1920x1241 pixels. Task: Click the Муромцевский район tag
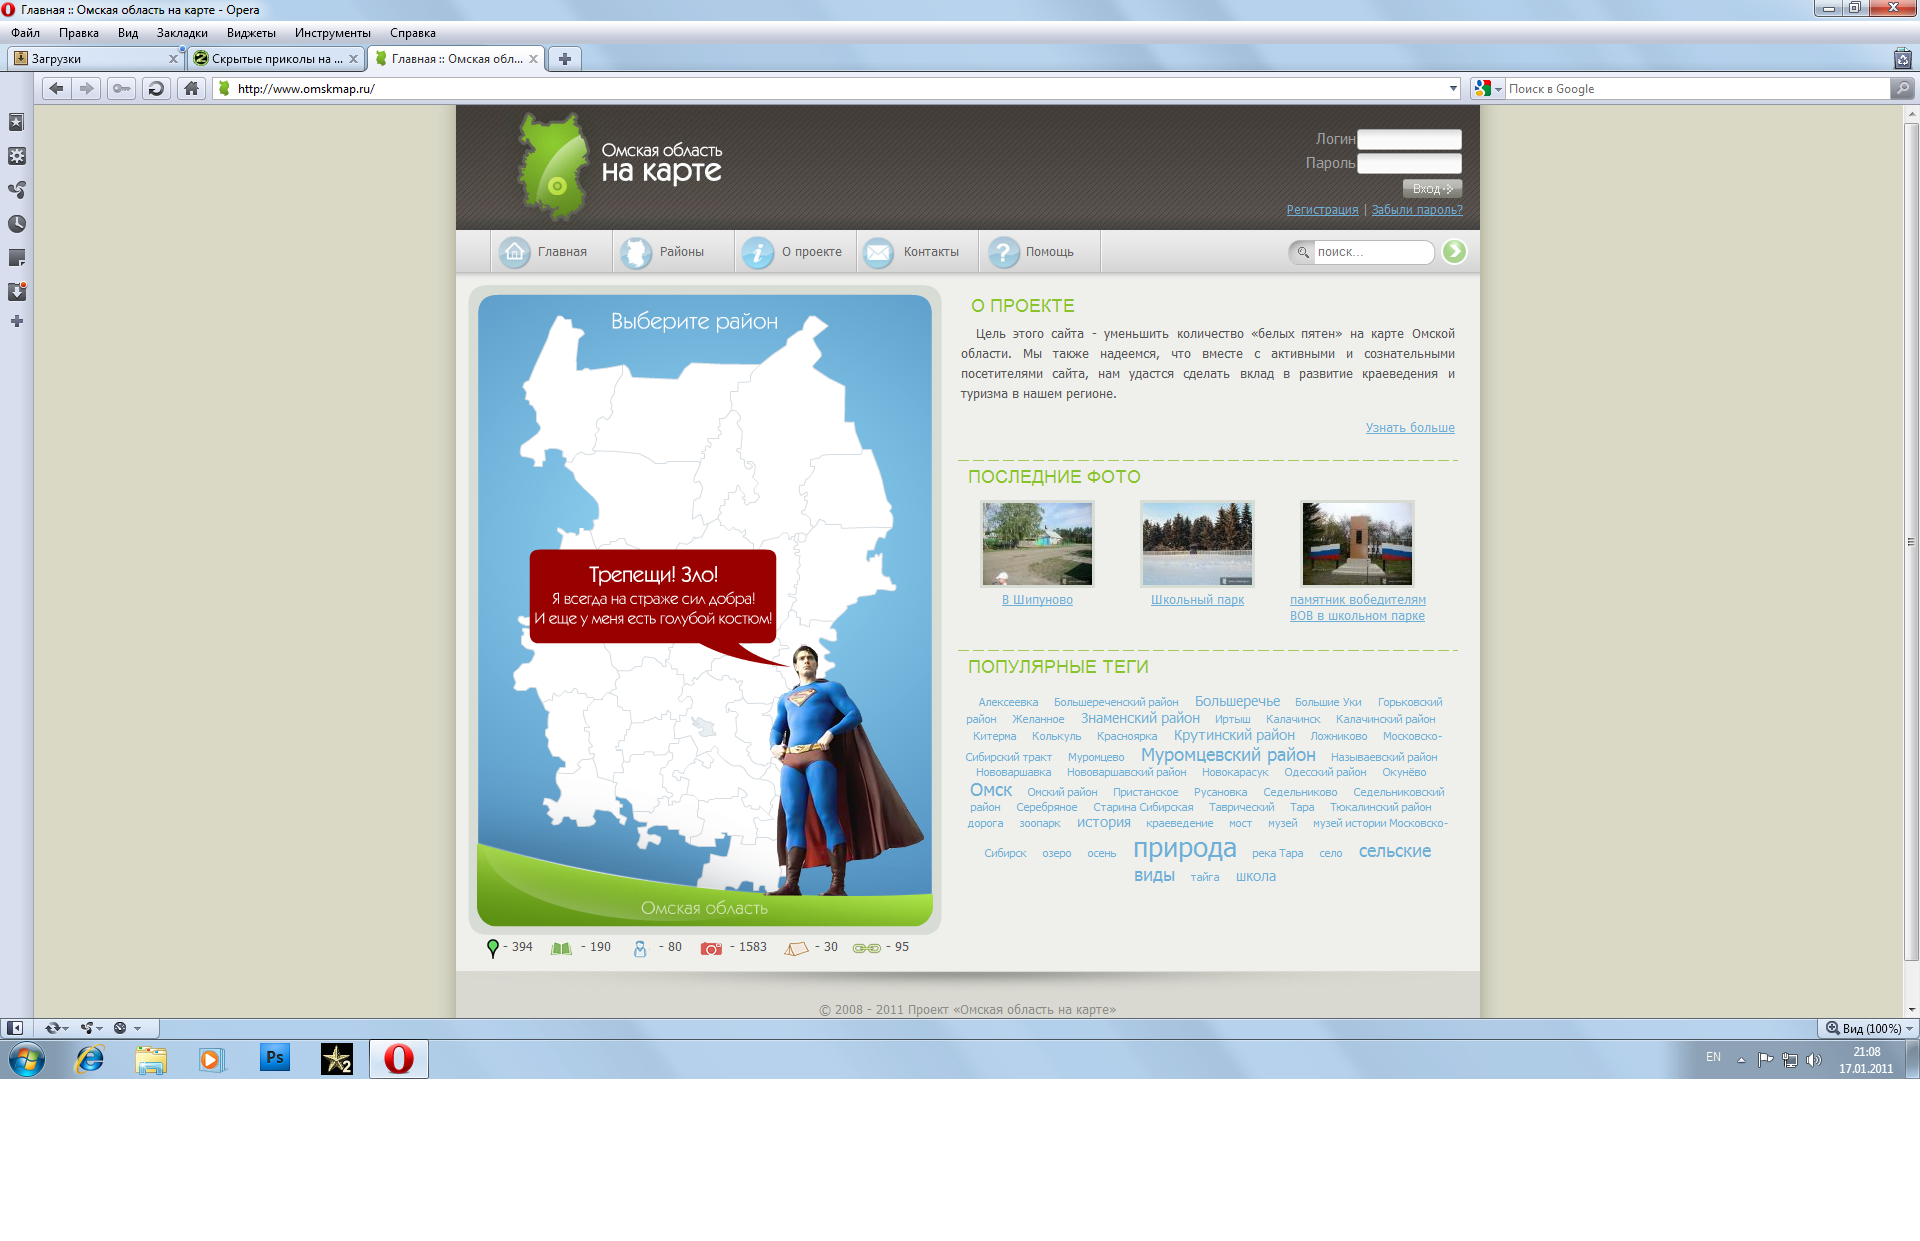click(x=1228, y=755)
